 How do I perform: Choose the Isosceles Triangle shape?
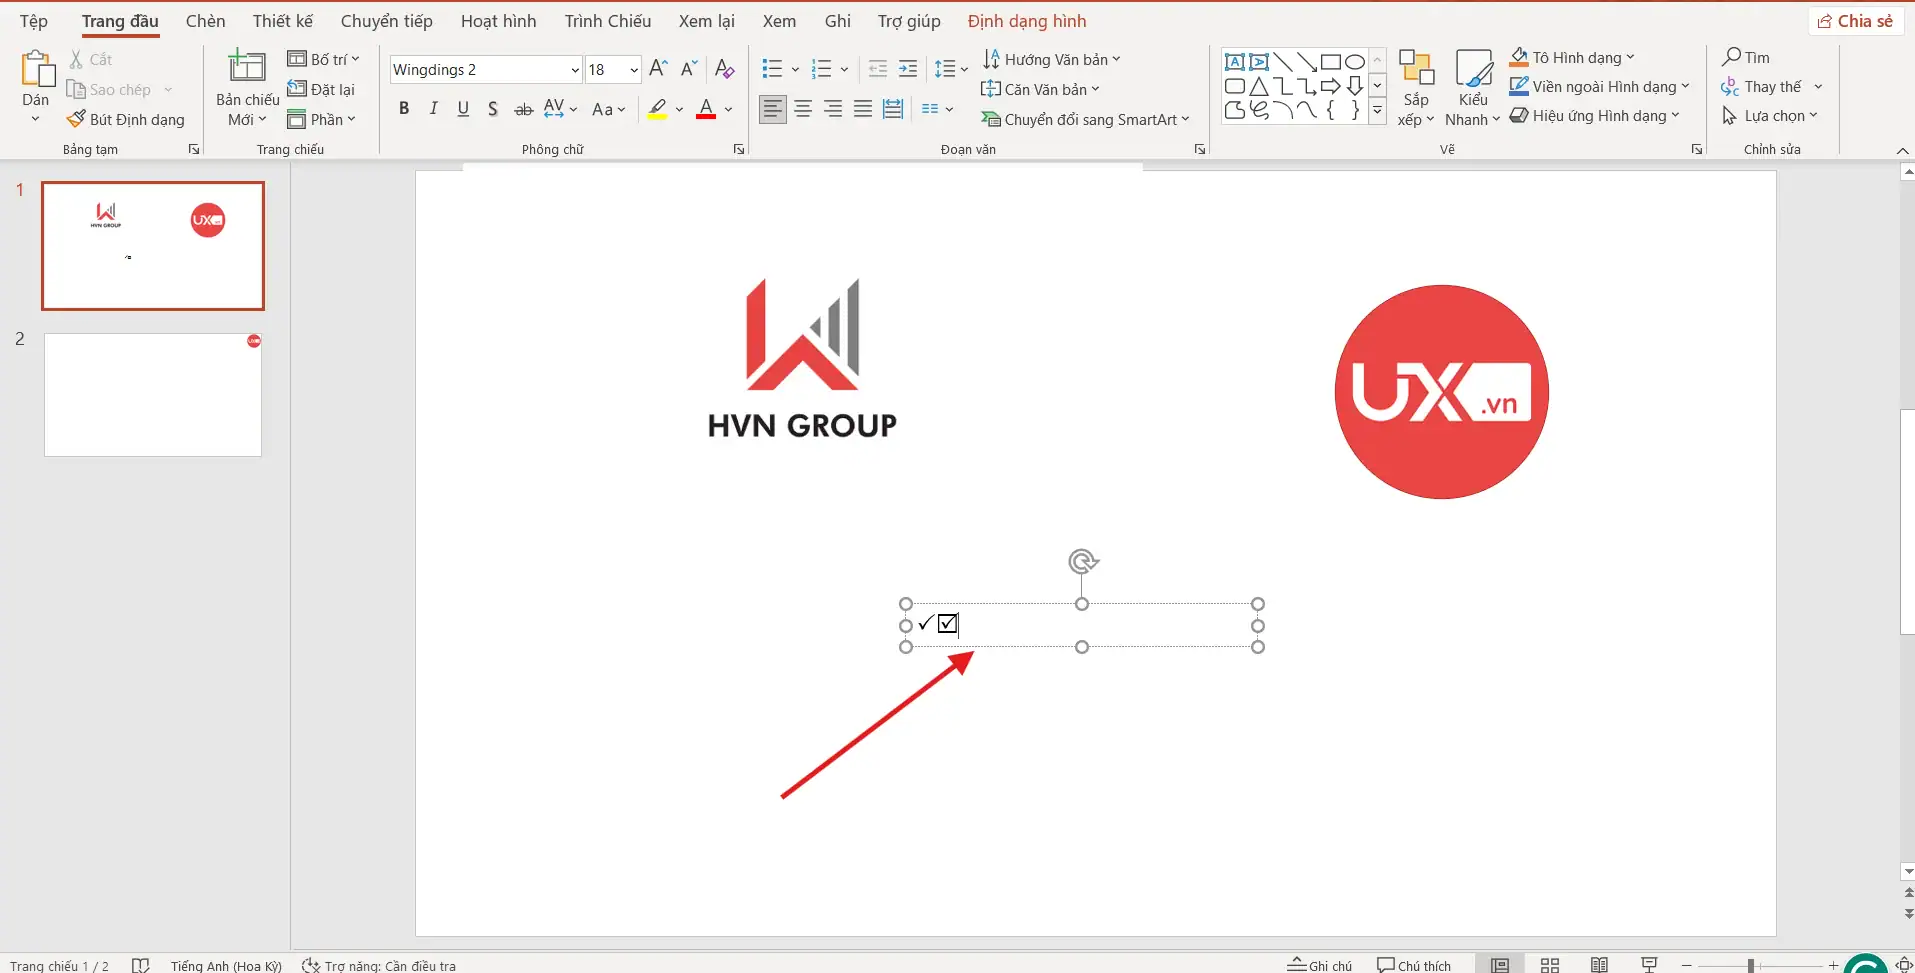pos(1259,86)
